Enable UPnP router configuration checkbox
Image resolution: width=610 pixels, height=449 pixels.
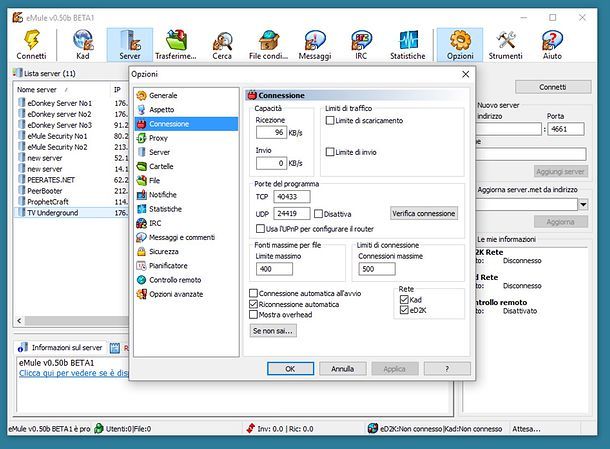coord(260,229)
